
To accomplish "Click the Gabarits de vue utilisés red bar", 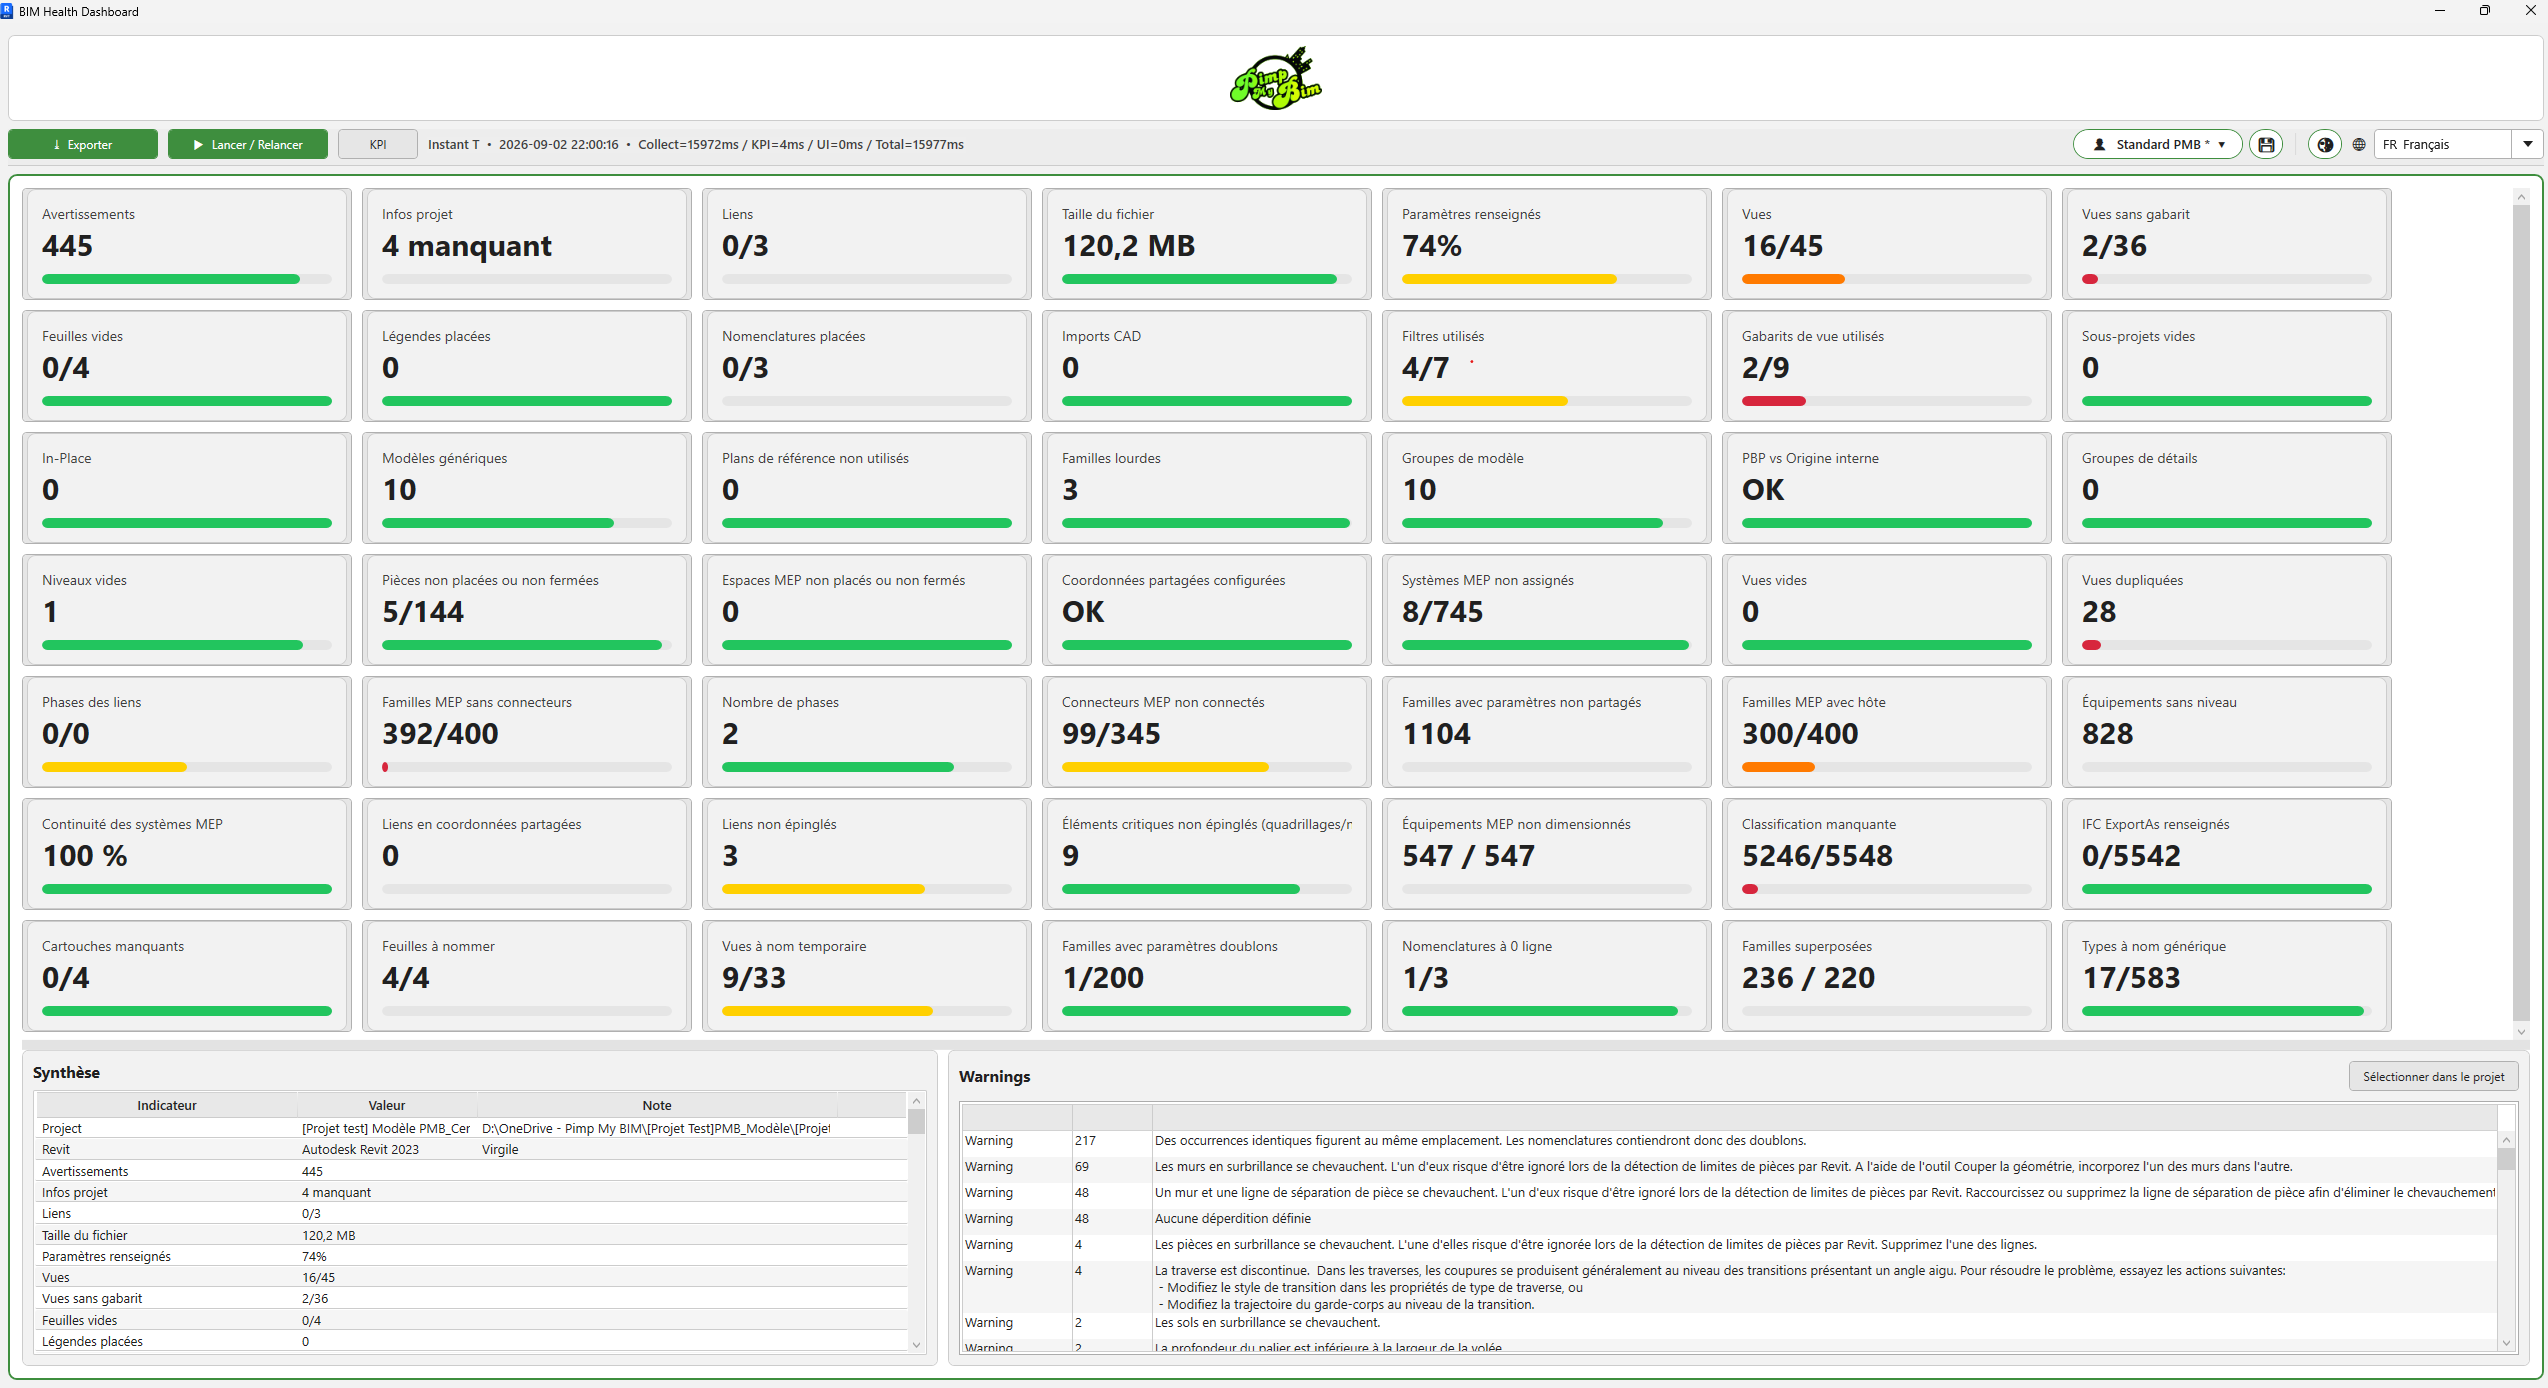I will click(1774, 401).
